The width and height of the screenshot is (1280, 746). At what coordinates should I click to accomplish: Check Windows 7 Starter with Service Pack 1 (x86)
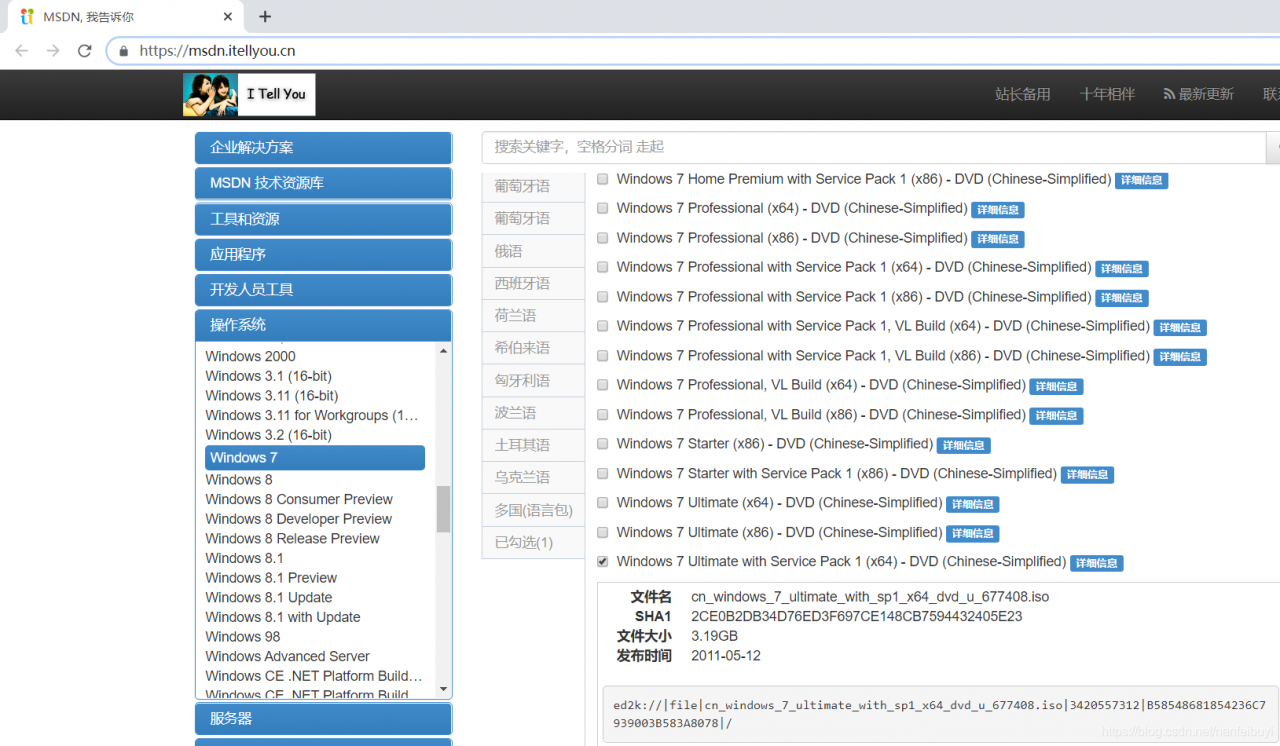tap(603, 474)
